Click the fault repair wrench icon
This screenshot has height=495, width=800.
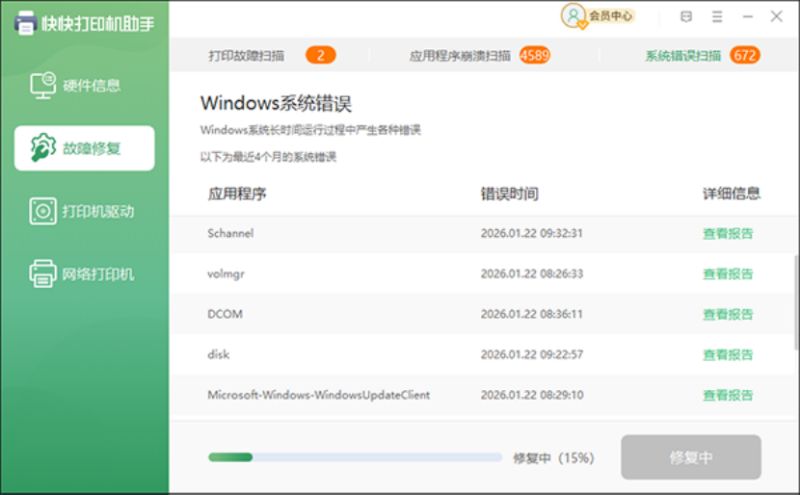[x=43, y=149]
